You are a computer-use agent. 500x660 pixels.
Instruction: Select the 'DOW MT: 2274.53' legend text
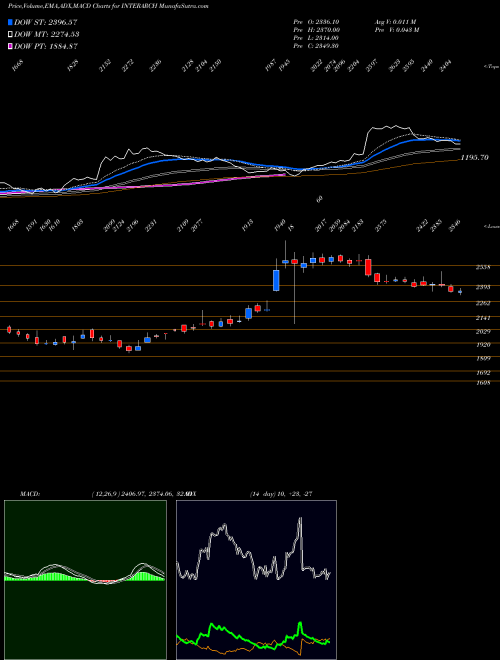coord(47,35)
